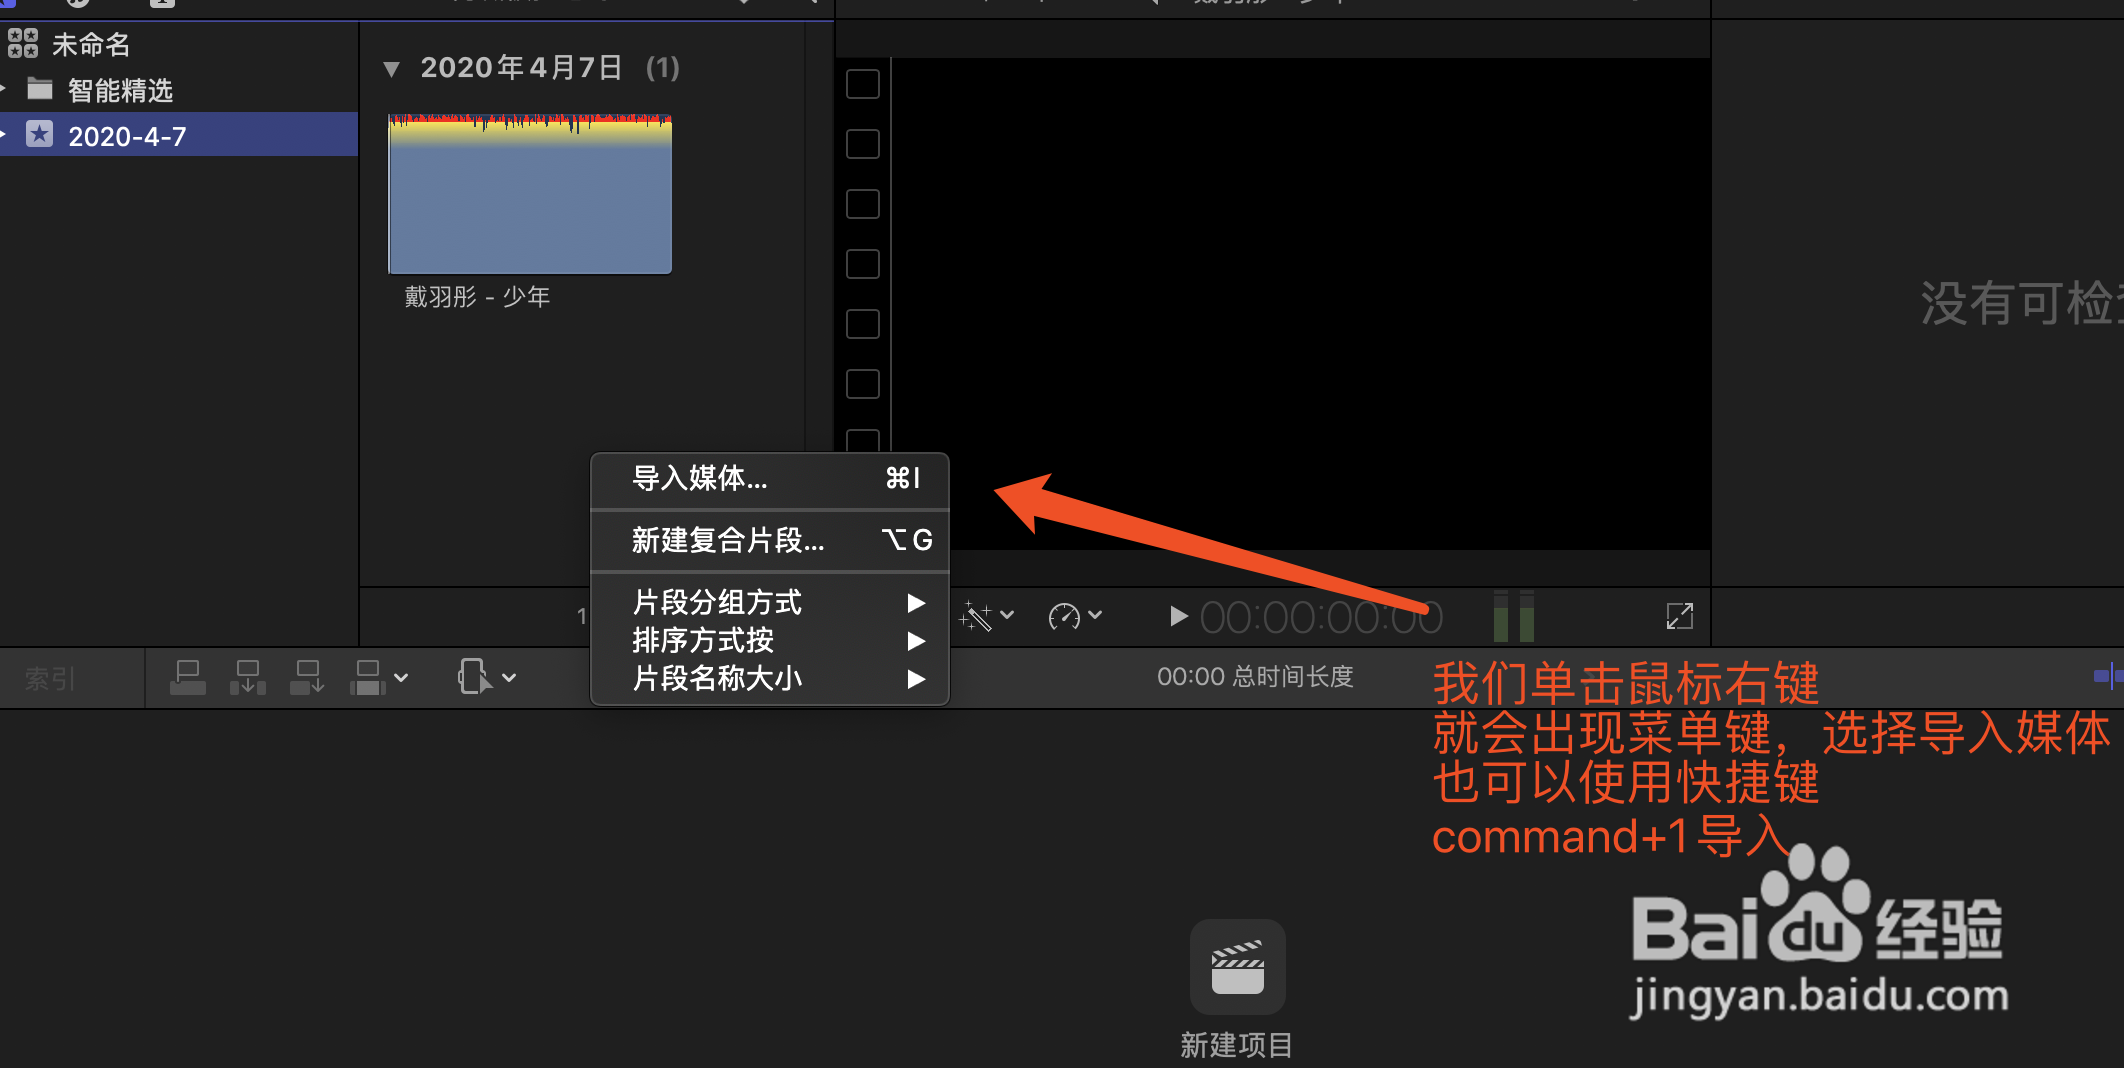Click the 索引 button
This screenshot has height=1068, width=2124.
pos(48,678)
